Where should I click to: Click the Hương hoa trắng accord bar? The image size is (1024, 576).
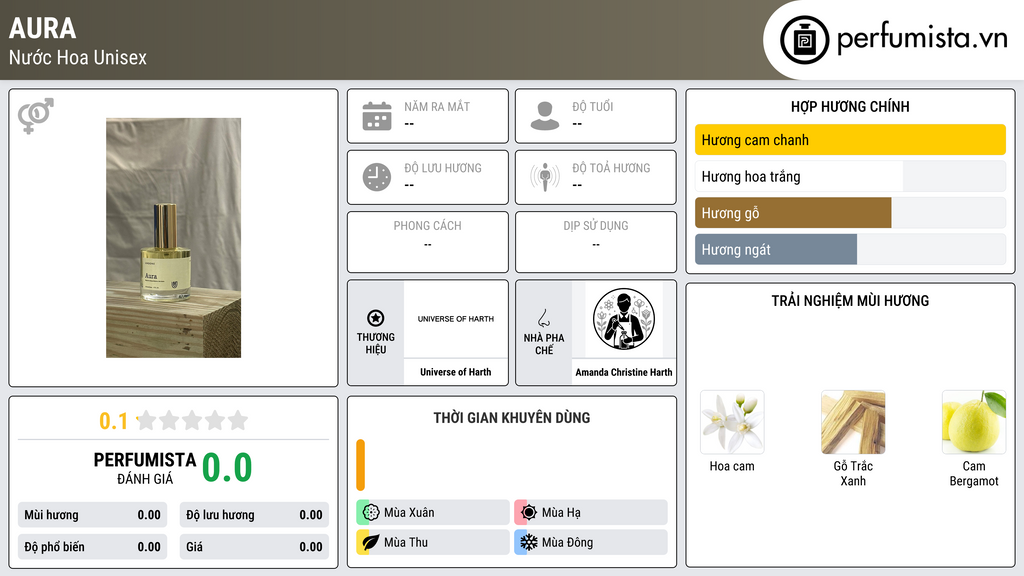point(850,176)
